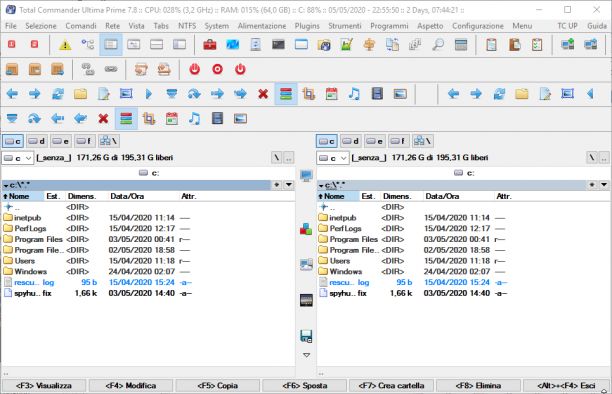The width and height of the screenshot is (612, 394).
Task: Open the Alimentazione menu
Action: (x=262, y=26)
